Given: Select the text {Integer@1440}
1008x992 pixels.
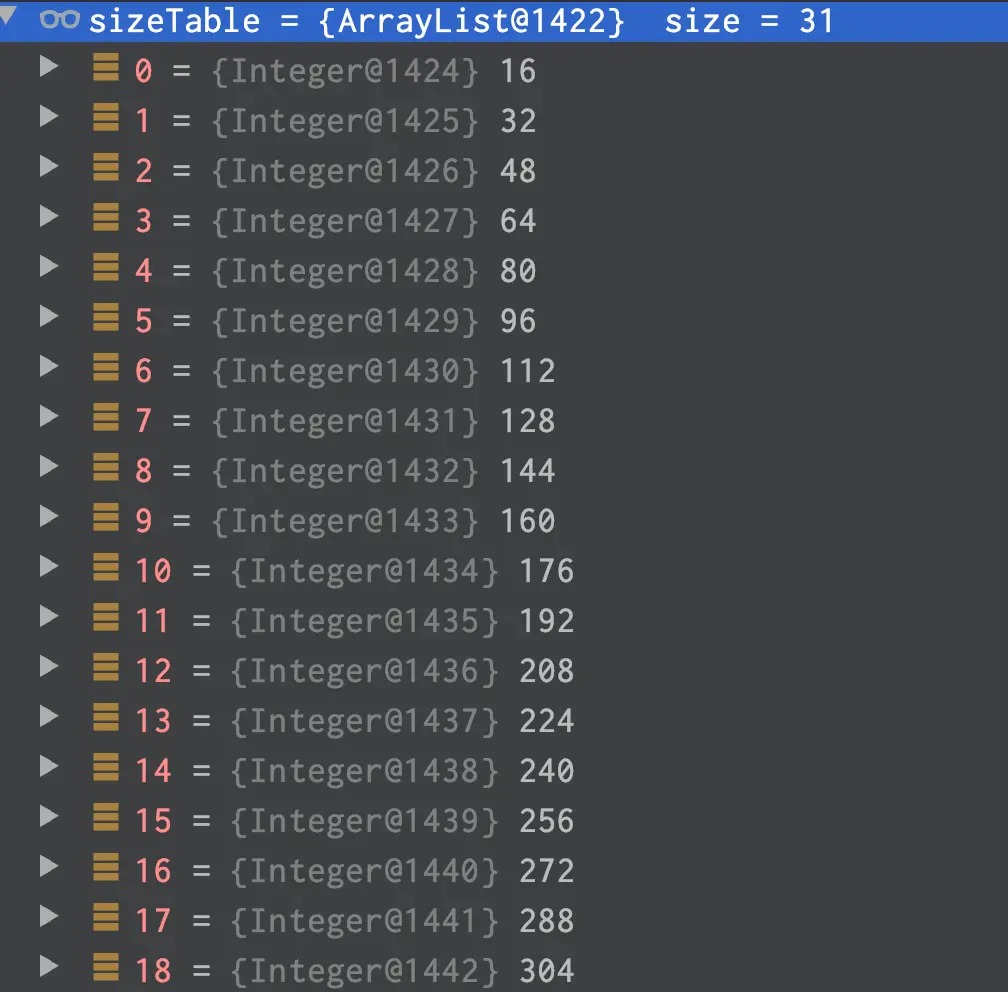Looking at the screenshot, I should [x=364, y=871].
